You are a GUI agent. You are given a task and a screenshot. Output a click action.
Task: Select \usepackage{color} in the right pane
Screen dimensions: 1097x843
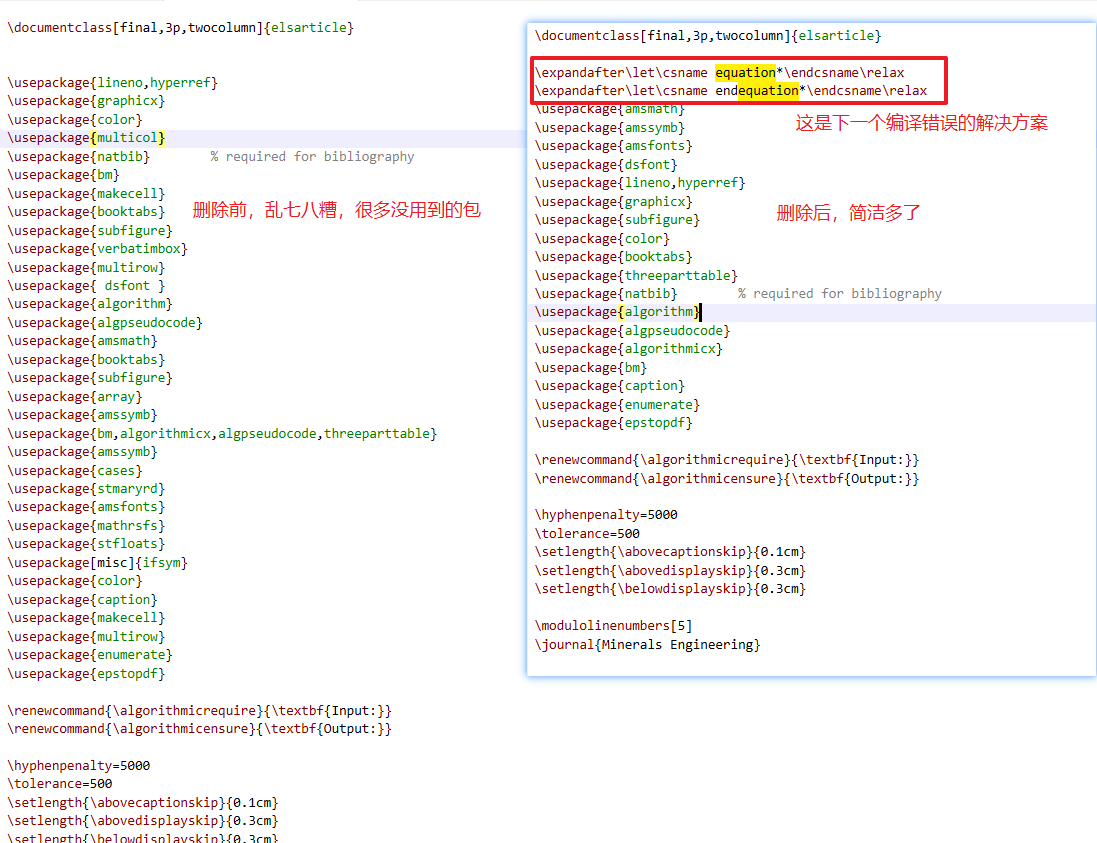point(602,239)
